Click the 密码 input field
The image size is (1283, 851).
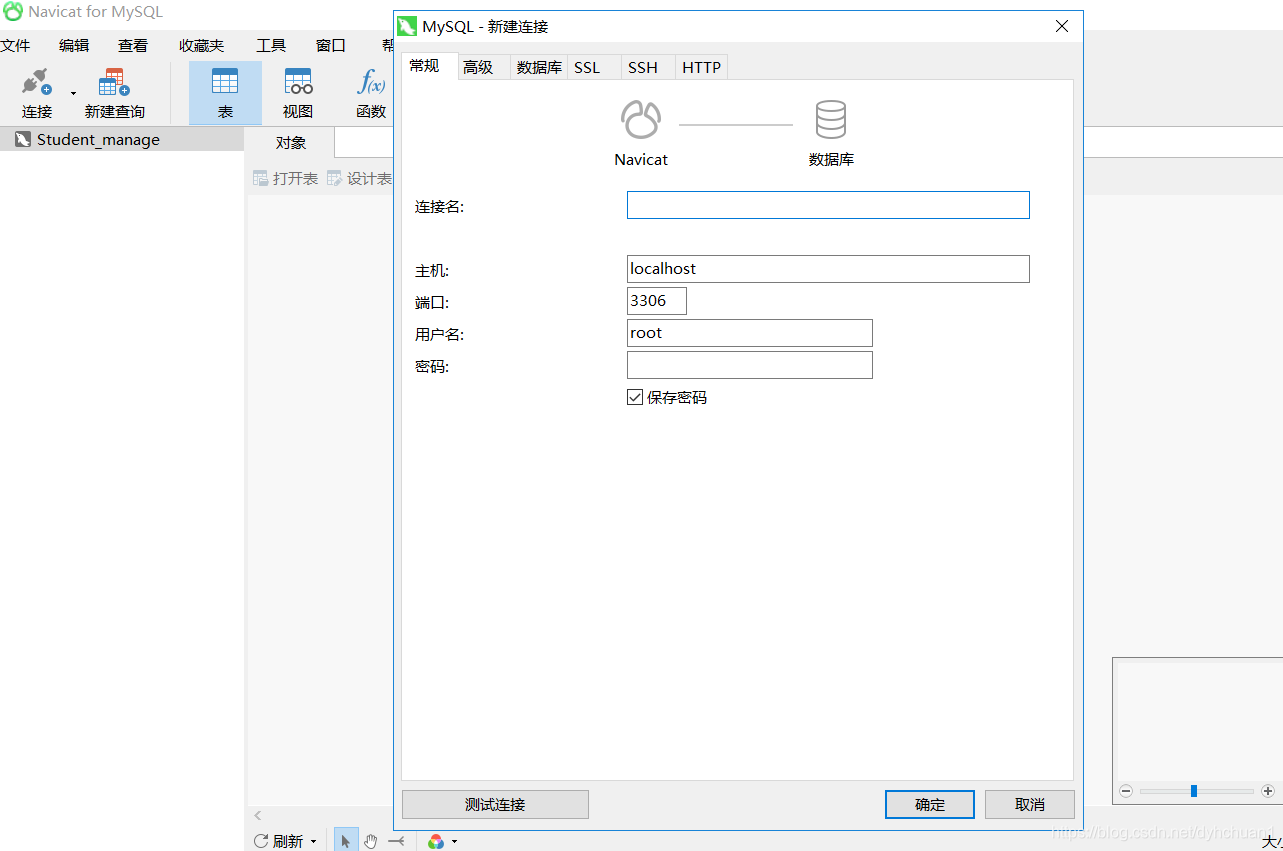point(750,365)
